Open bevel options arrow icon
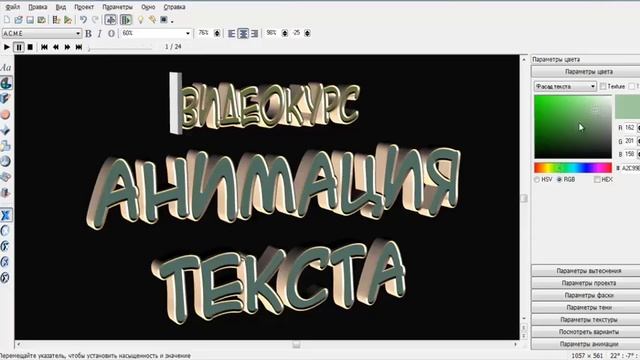 [5, 130]
